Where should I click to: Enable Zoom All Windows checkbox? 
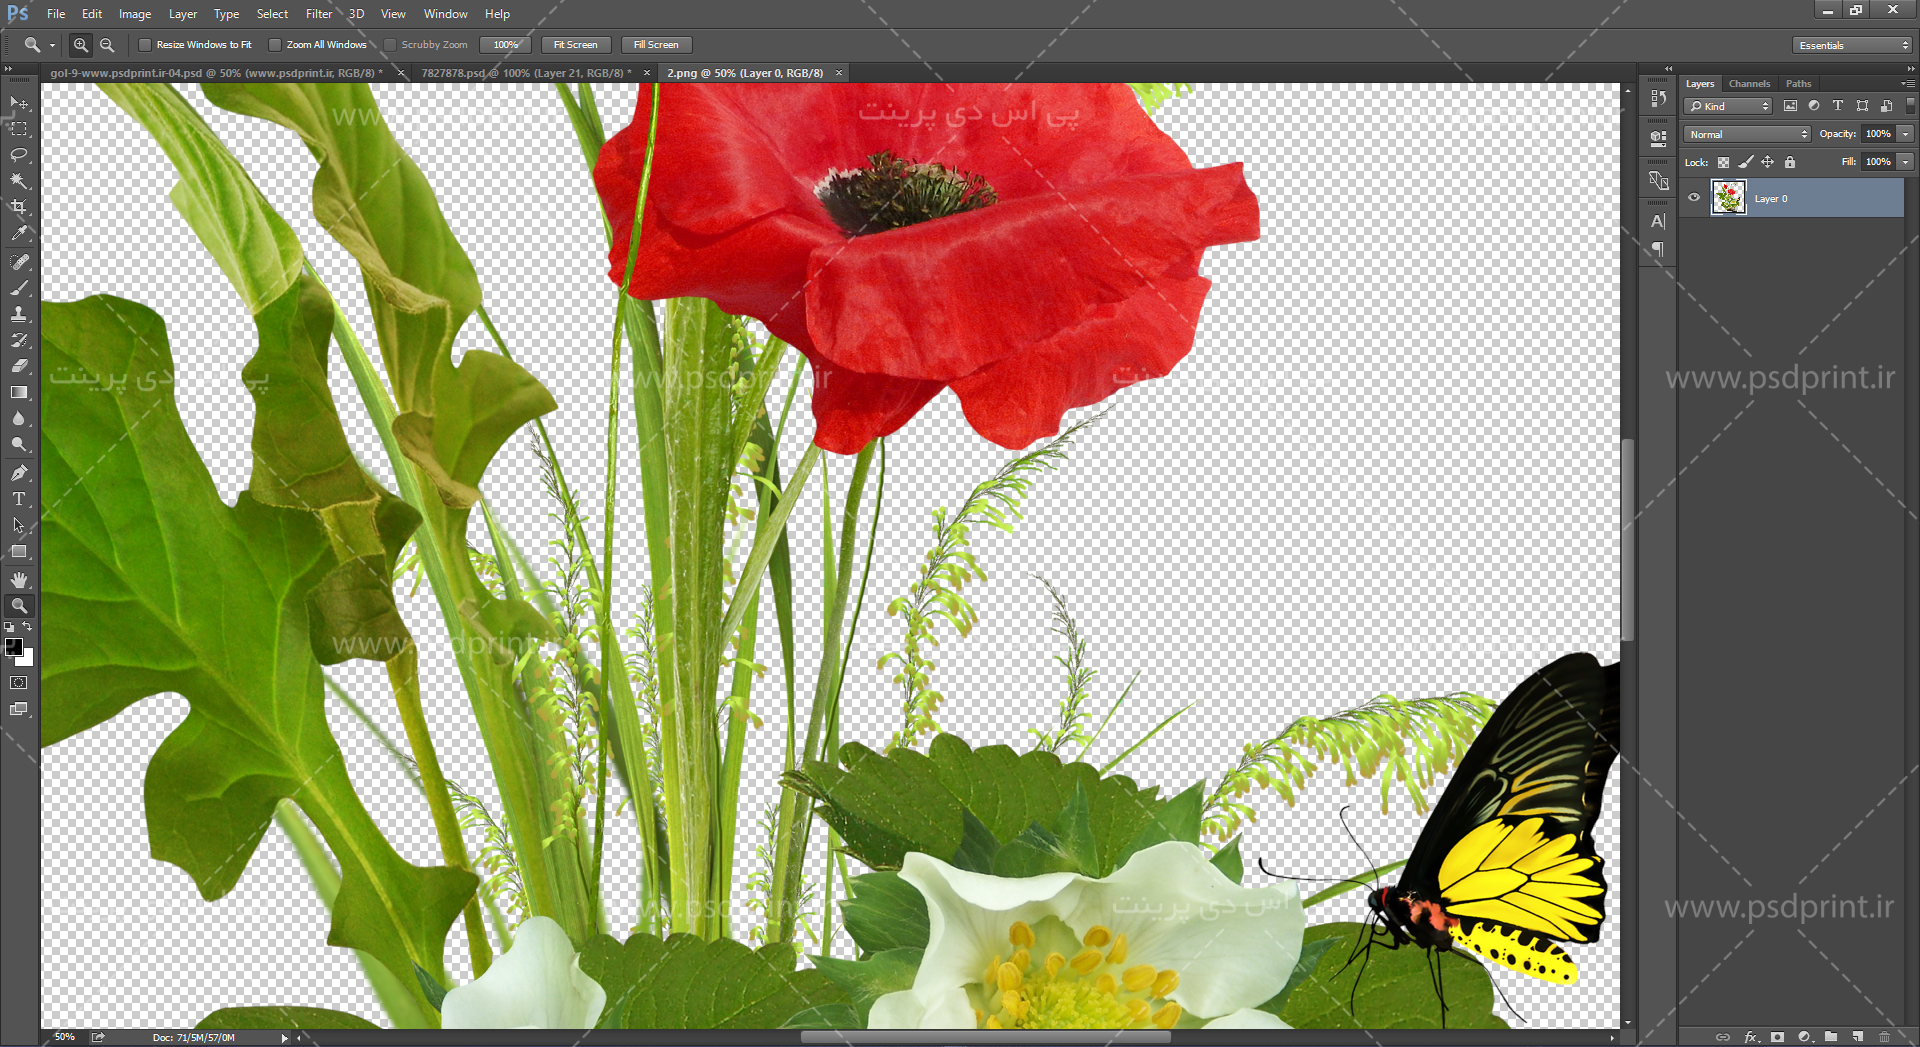[x=275, y=45]
